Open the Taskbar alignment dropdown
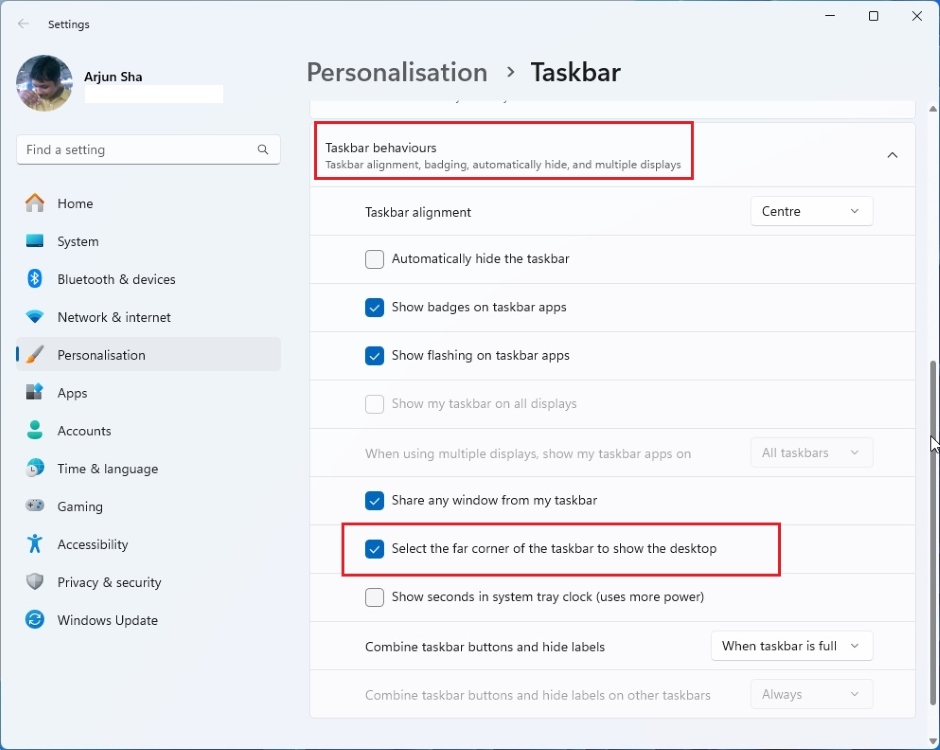Viewport: 940px width, 750px height. pyautogui.click(x=811, y=211)
